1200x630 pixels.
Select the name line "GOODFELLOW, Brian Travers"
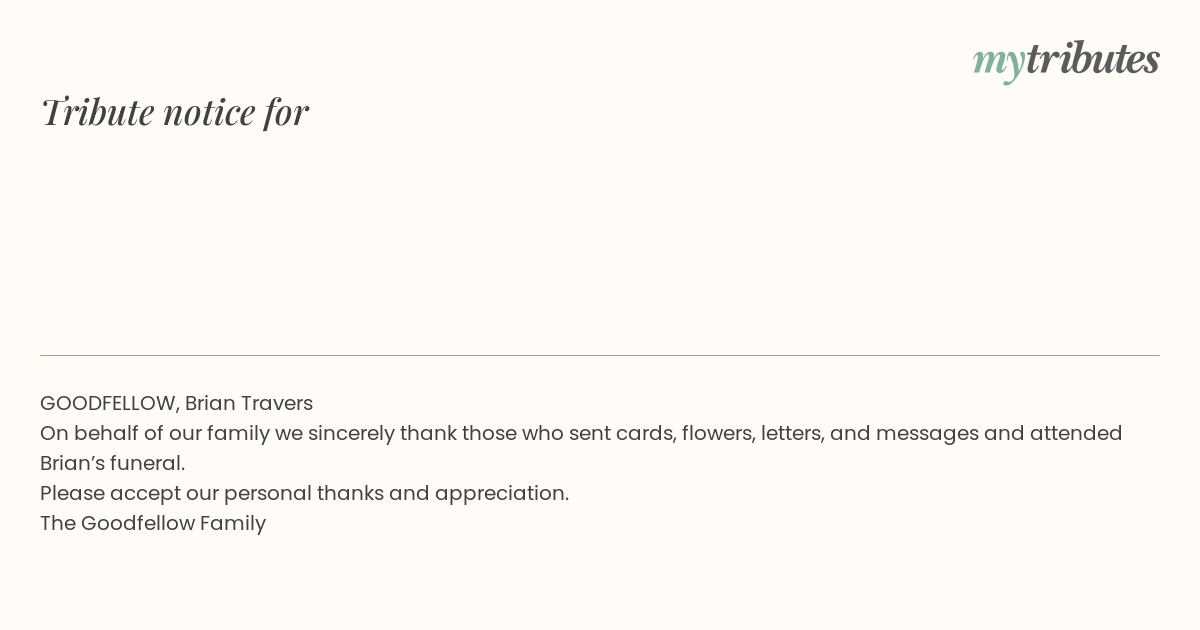176,403
